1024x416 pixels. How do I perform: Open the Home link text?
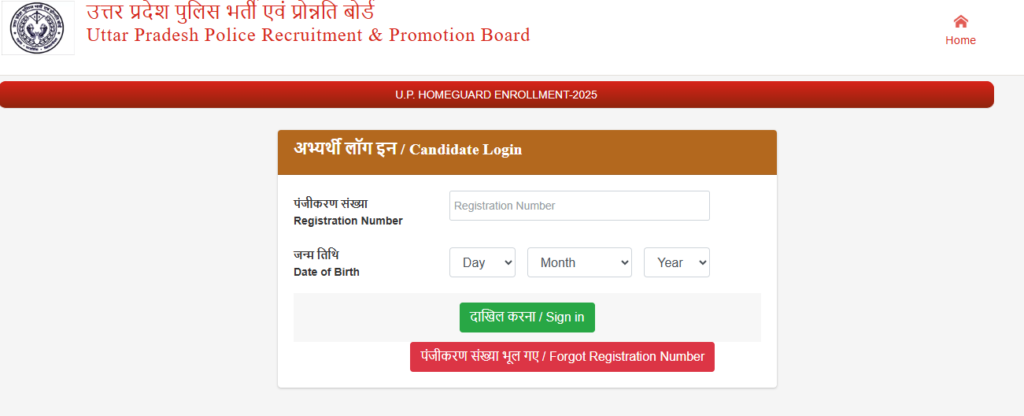[x=960, y=41]
